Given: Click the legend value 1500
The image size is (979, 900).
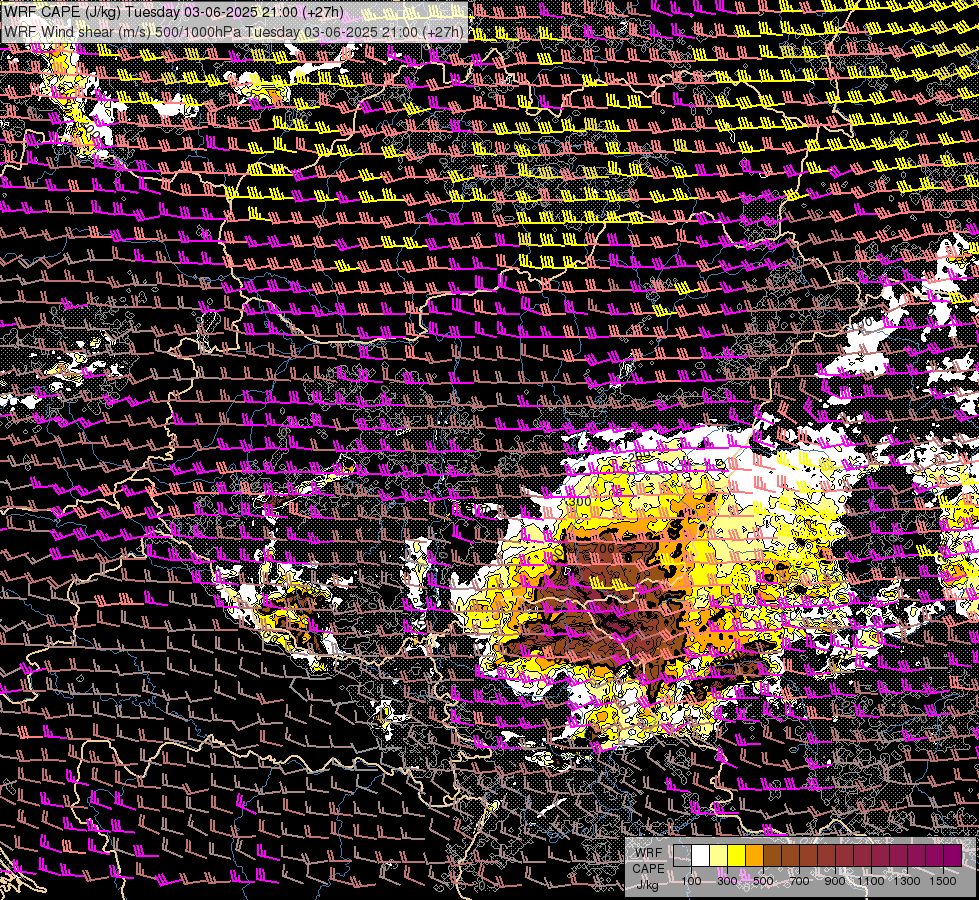Looking at the screenshot, I should coord(943,881).
